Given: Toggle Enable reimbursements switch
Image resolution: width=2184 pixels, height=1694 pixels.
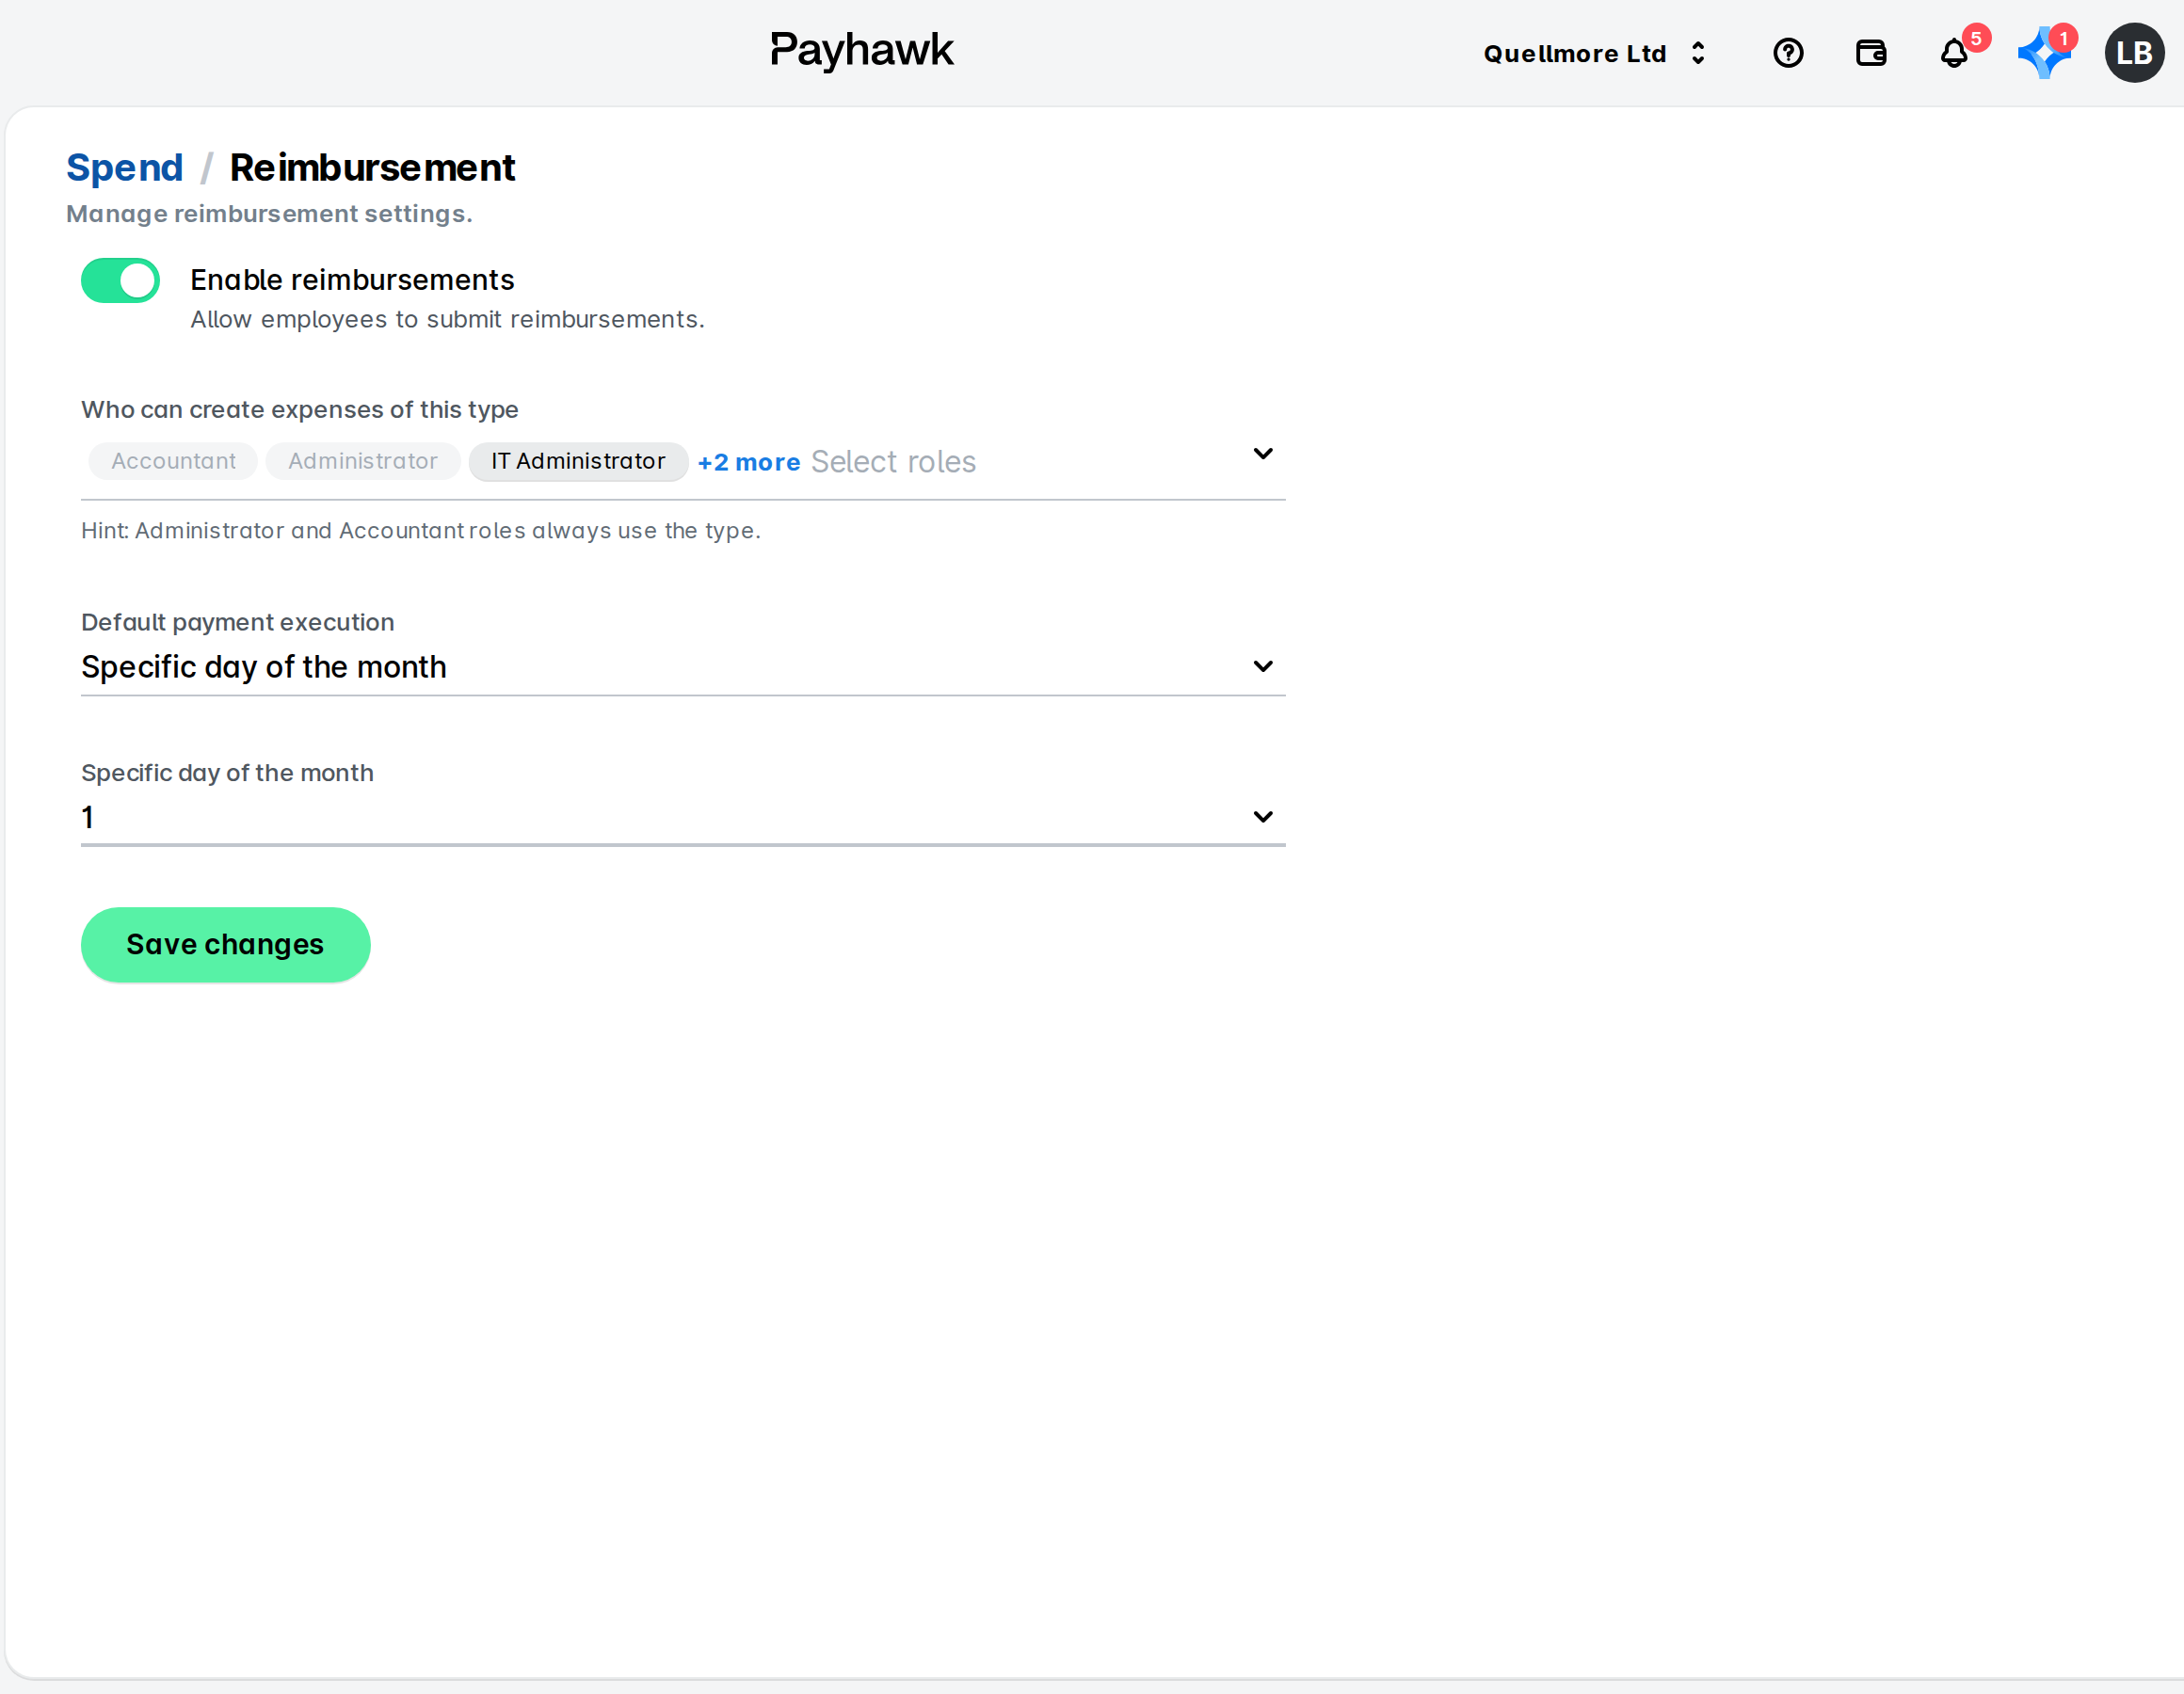Looking at the screenshot, I should 120,280.
